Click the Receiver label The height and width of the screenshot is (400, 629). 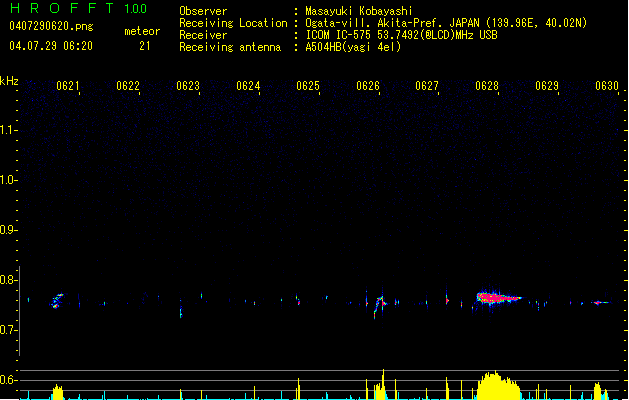point(203,35)
